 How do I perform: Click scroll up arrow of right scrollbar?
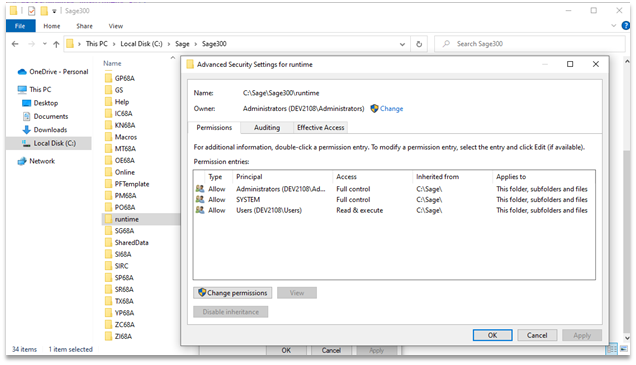[x=627, y=62]
